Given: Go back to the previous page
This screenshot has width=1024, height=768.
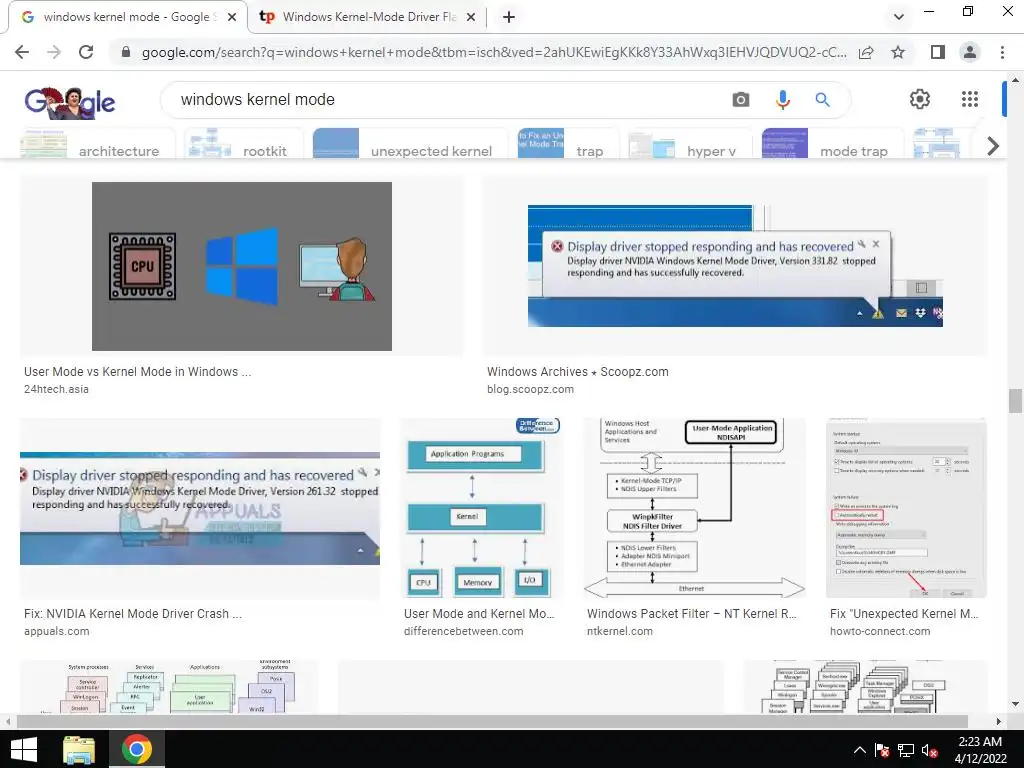Looking at the screenshot, I should pyautogui.click(x=22, y=52).
